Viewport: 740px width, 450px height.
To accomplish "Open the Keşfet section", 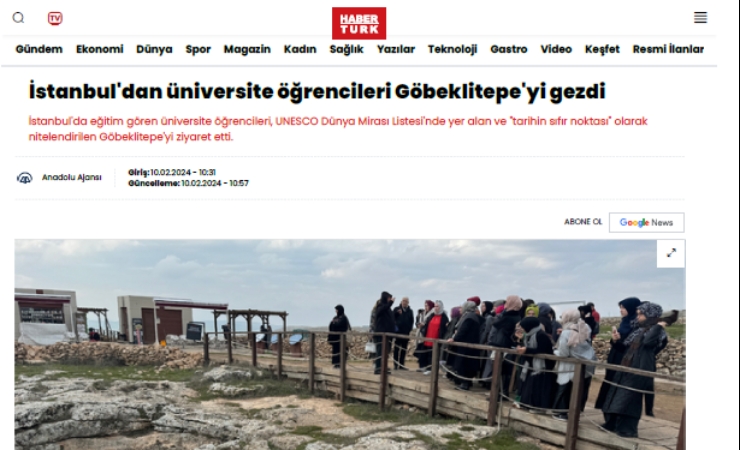I will [x=602, y=49].
